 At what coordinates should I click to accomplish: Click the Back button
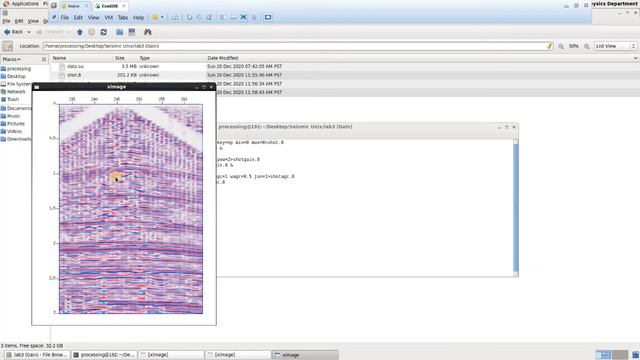coord(14,32)
